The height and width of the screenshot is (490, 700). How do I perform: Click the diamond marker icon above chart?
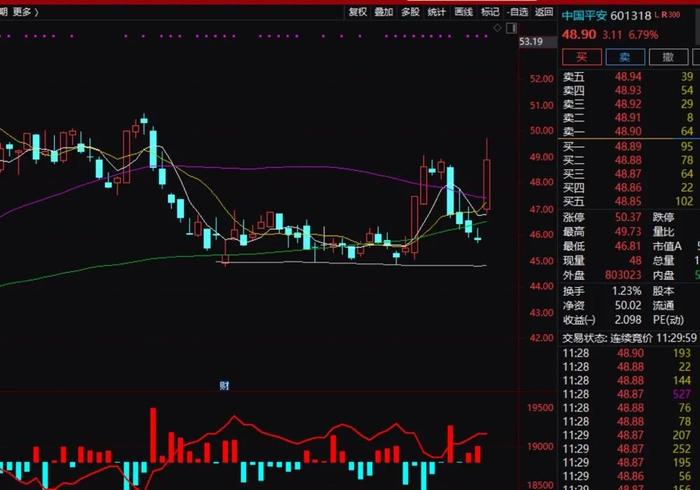click(x=497, y=28)
